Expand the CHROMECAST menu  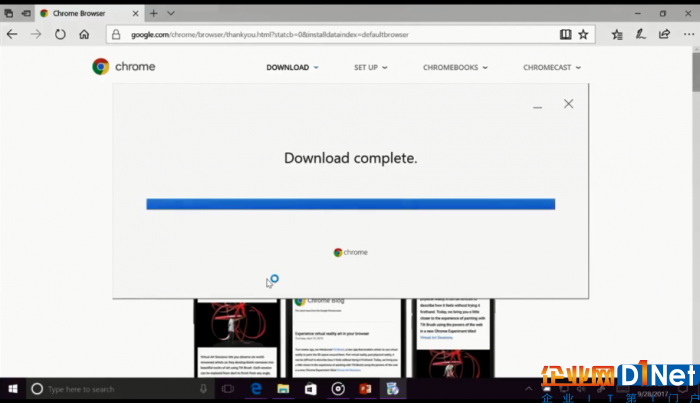(x=552, y=67)
